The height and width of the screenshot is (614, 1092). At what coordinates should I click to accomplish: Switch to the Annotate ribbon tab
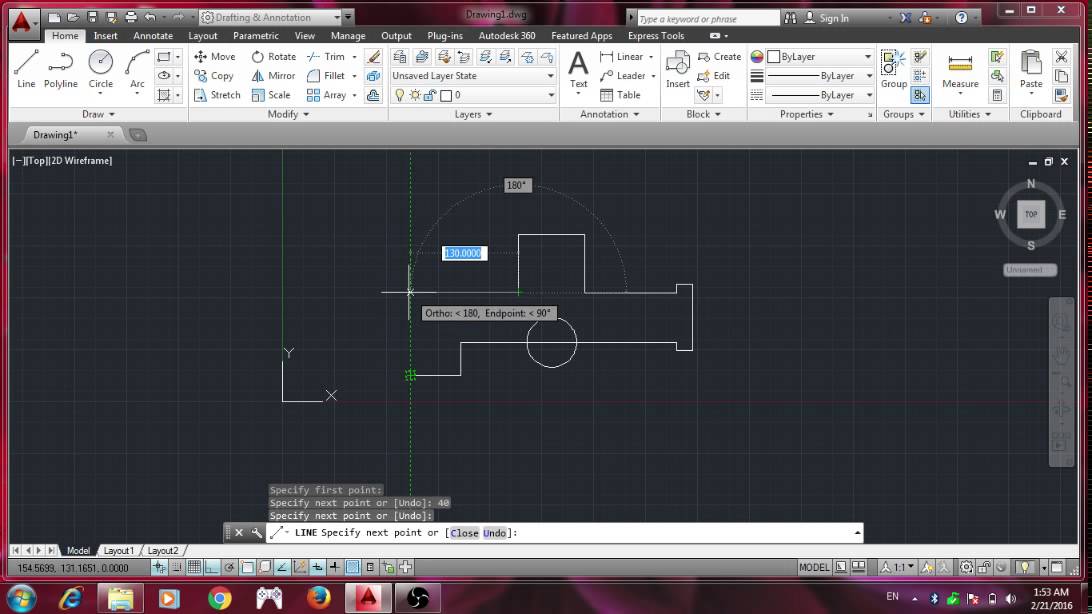(153, 36)
